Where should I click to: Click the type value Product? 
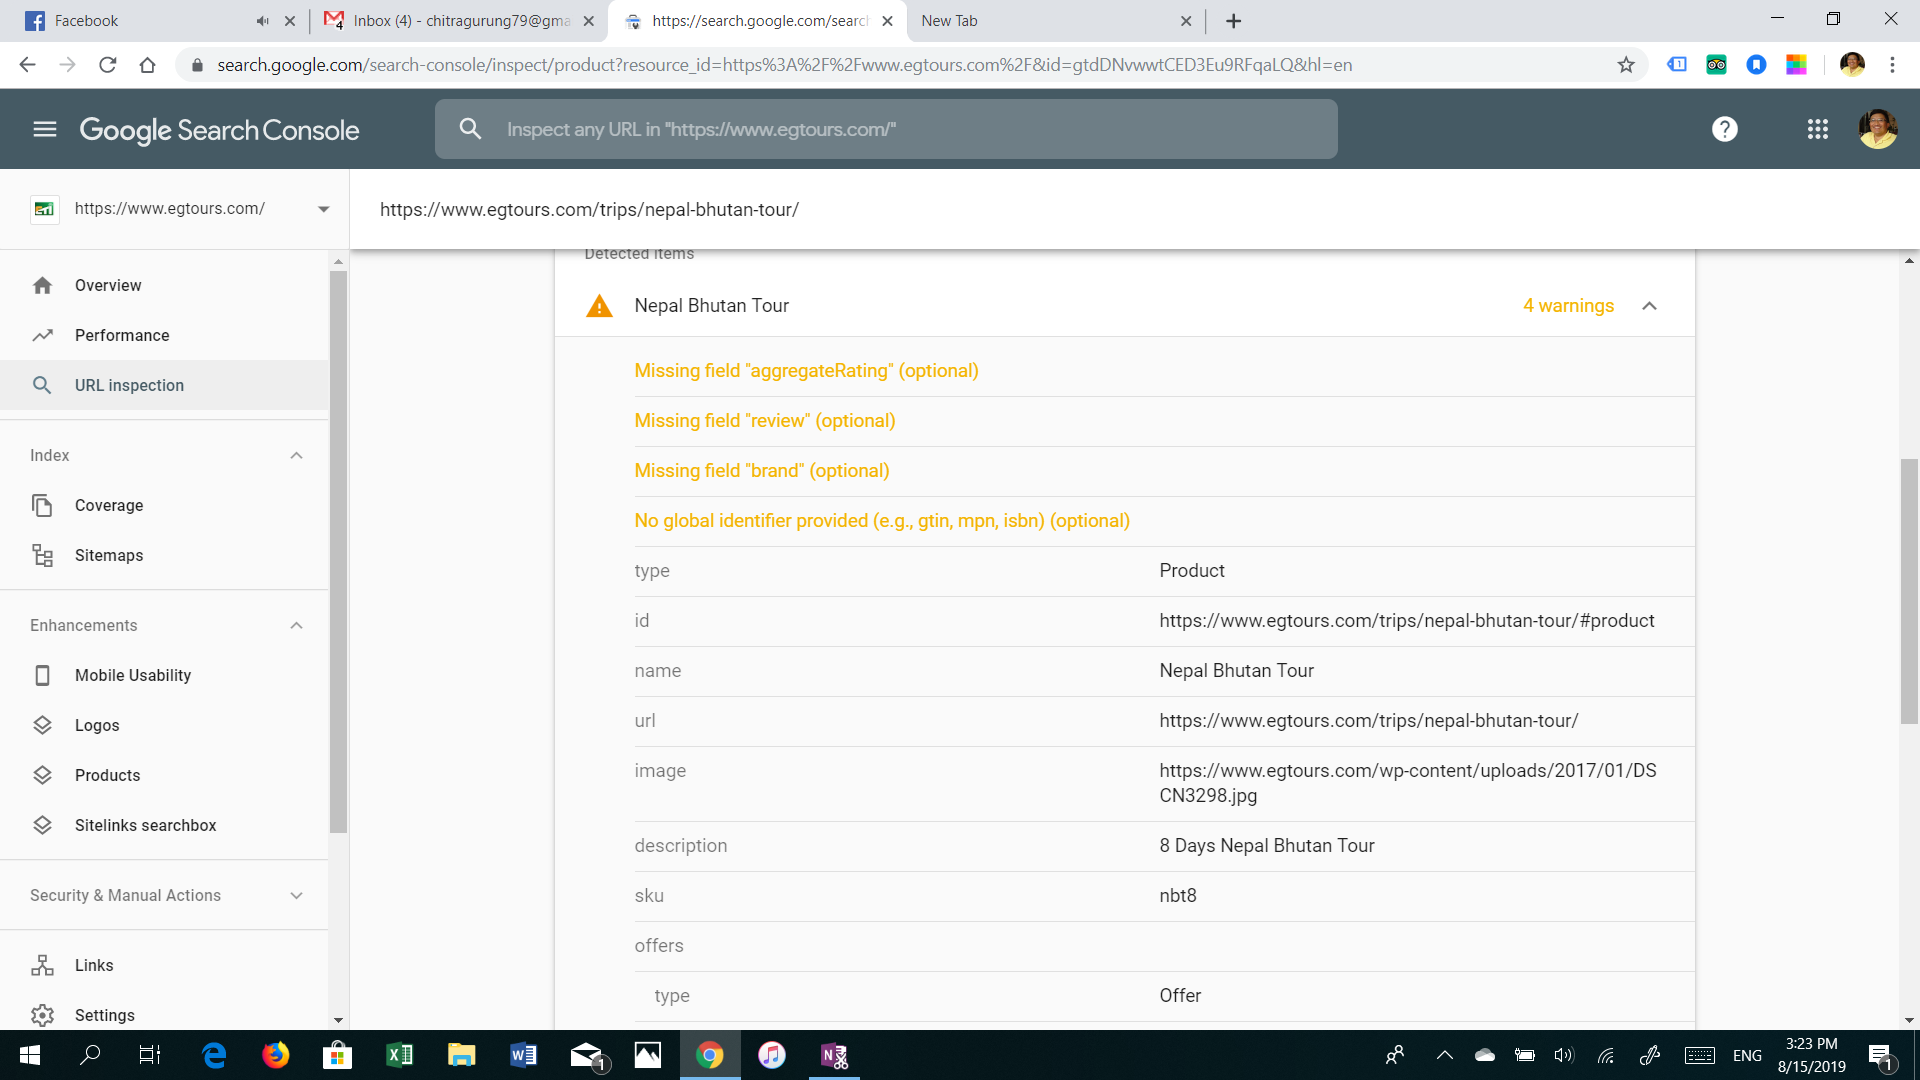1192,571
